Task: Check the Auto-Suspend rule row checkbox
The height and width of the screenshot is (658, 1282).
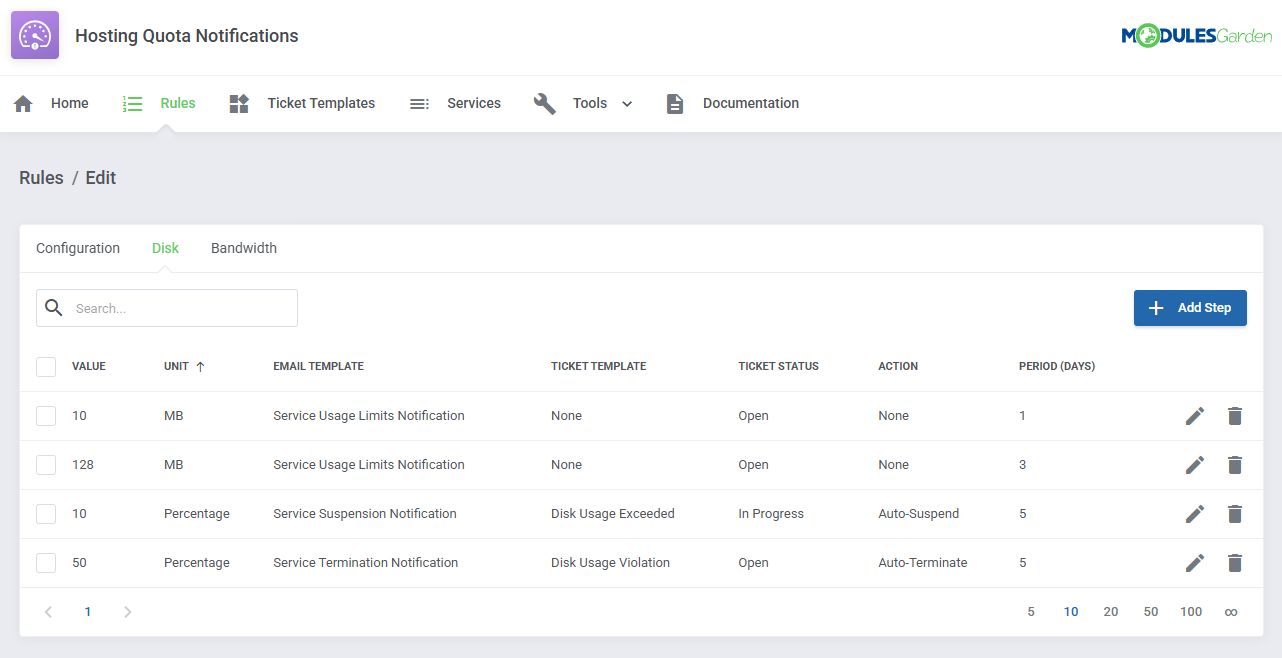Action: pyautogui.click(x=45, y=513)
